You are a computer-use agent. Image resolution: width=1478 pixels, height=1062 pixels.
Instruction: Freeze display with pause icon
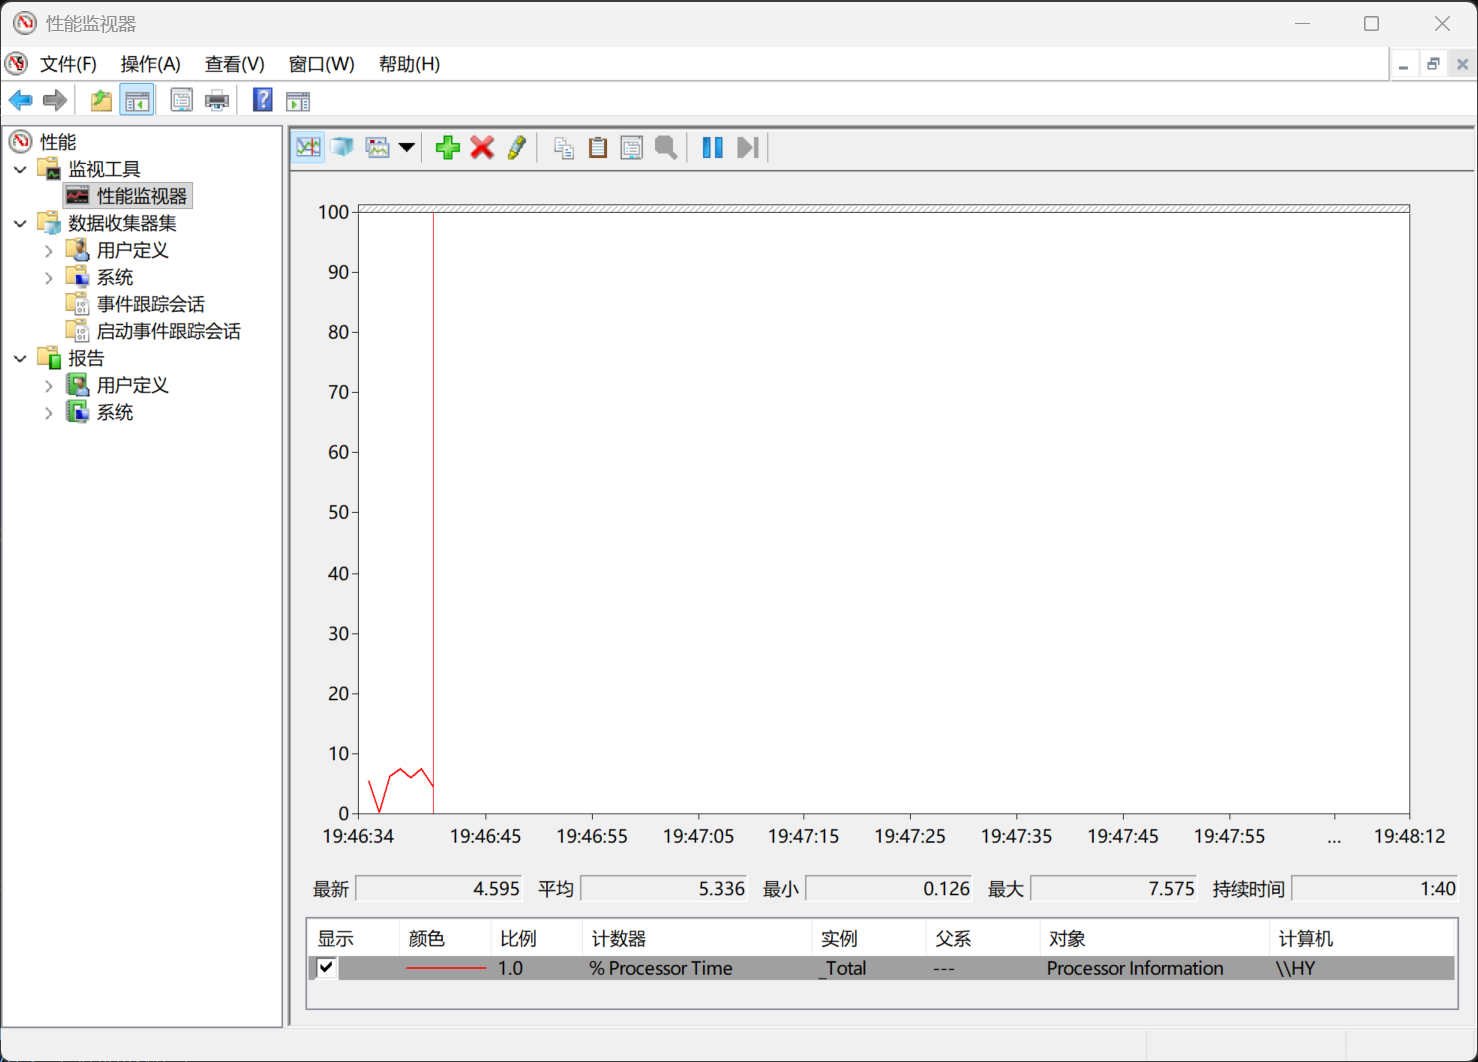coord(712,148)
